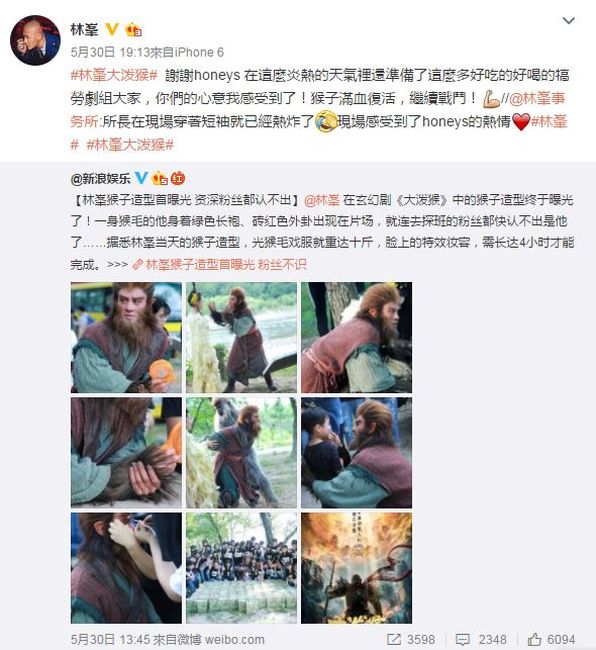The image size is (596, 650).
Task: Click the membership badge next to 林峯's name
Action: (x=133, y=29)
